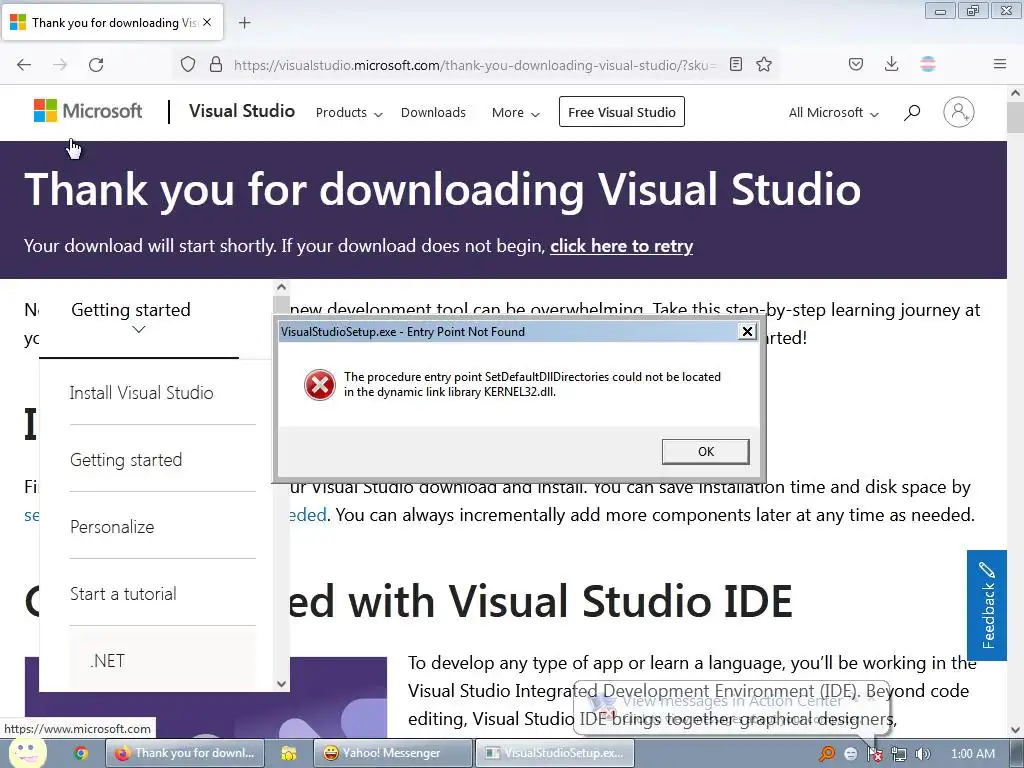Bookmark this page with the star icon

pyautogui.click(x=764, y=65)
